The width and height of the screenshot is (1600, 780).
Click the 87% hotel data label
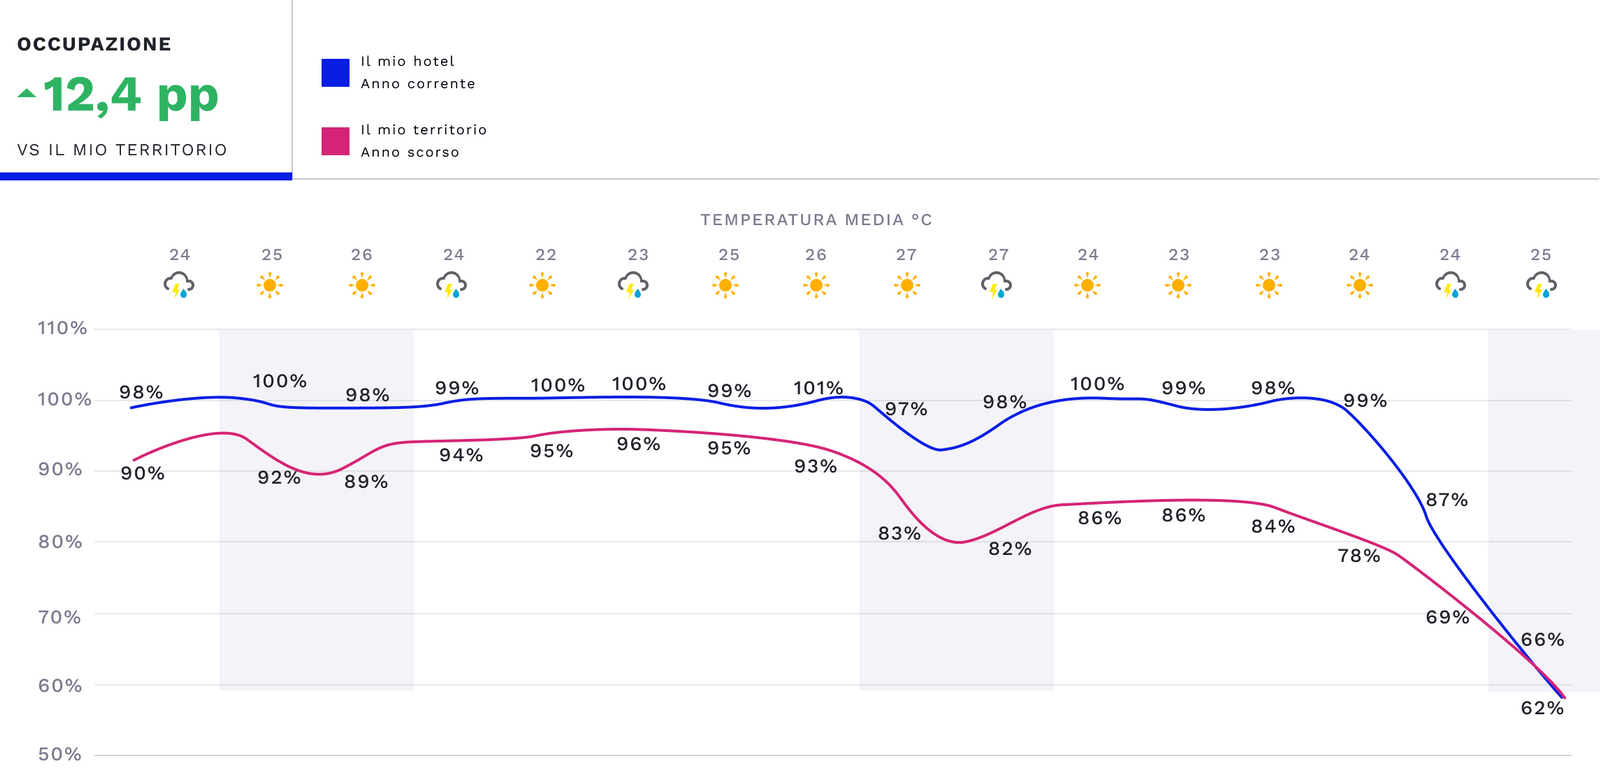click(1447, 500)
